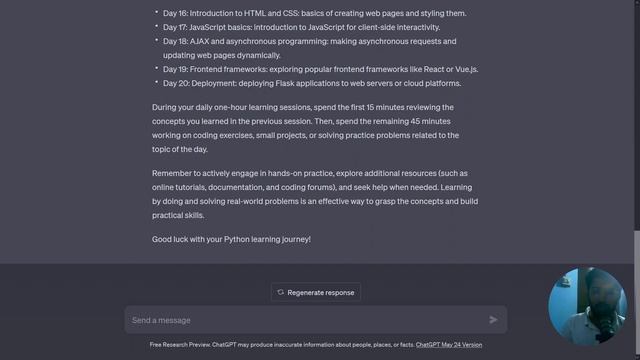
Task: Click the Good luck with your Python line
Action: point(231,239)
